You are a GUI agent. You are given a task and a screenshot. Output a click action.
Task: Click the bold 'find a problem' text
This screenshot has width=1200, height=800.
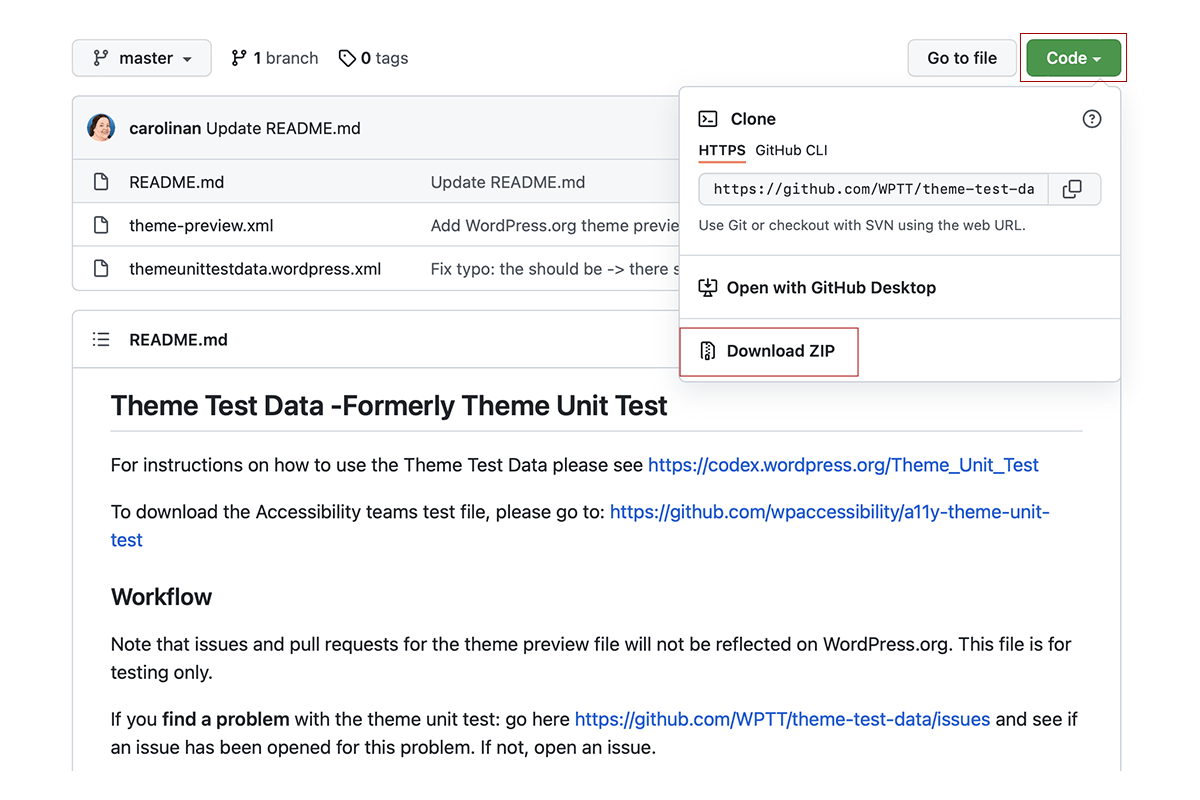[226, 719]
